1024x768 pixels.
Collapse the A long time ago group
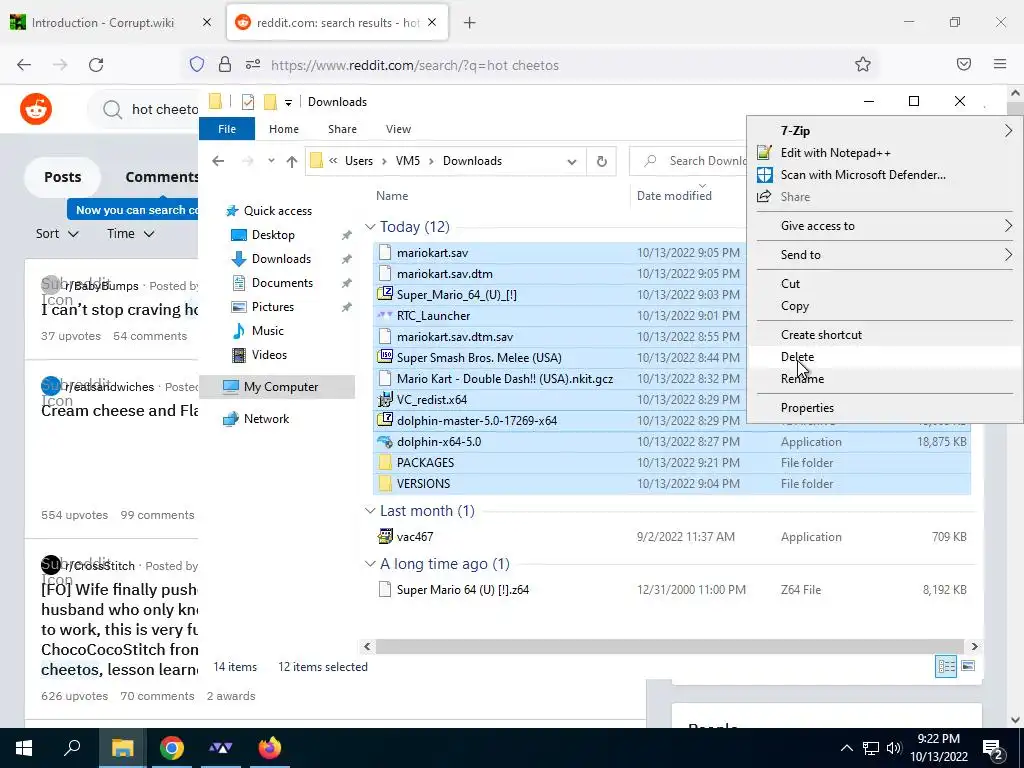[x=370, y=564]
